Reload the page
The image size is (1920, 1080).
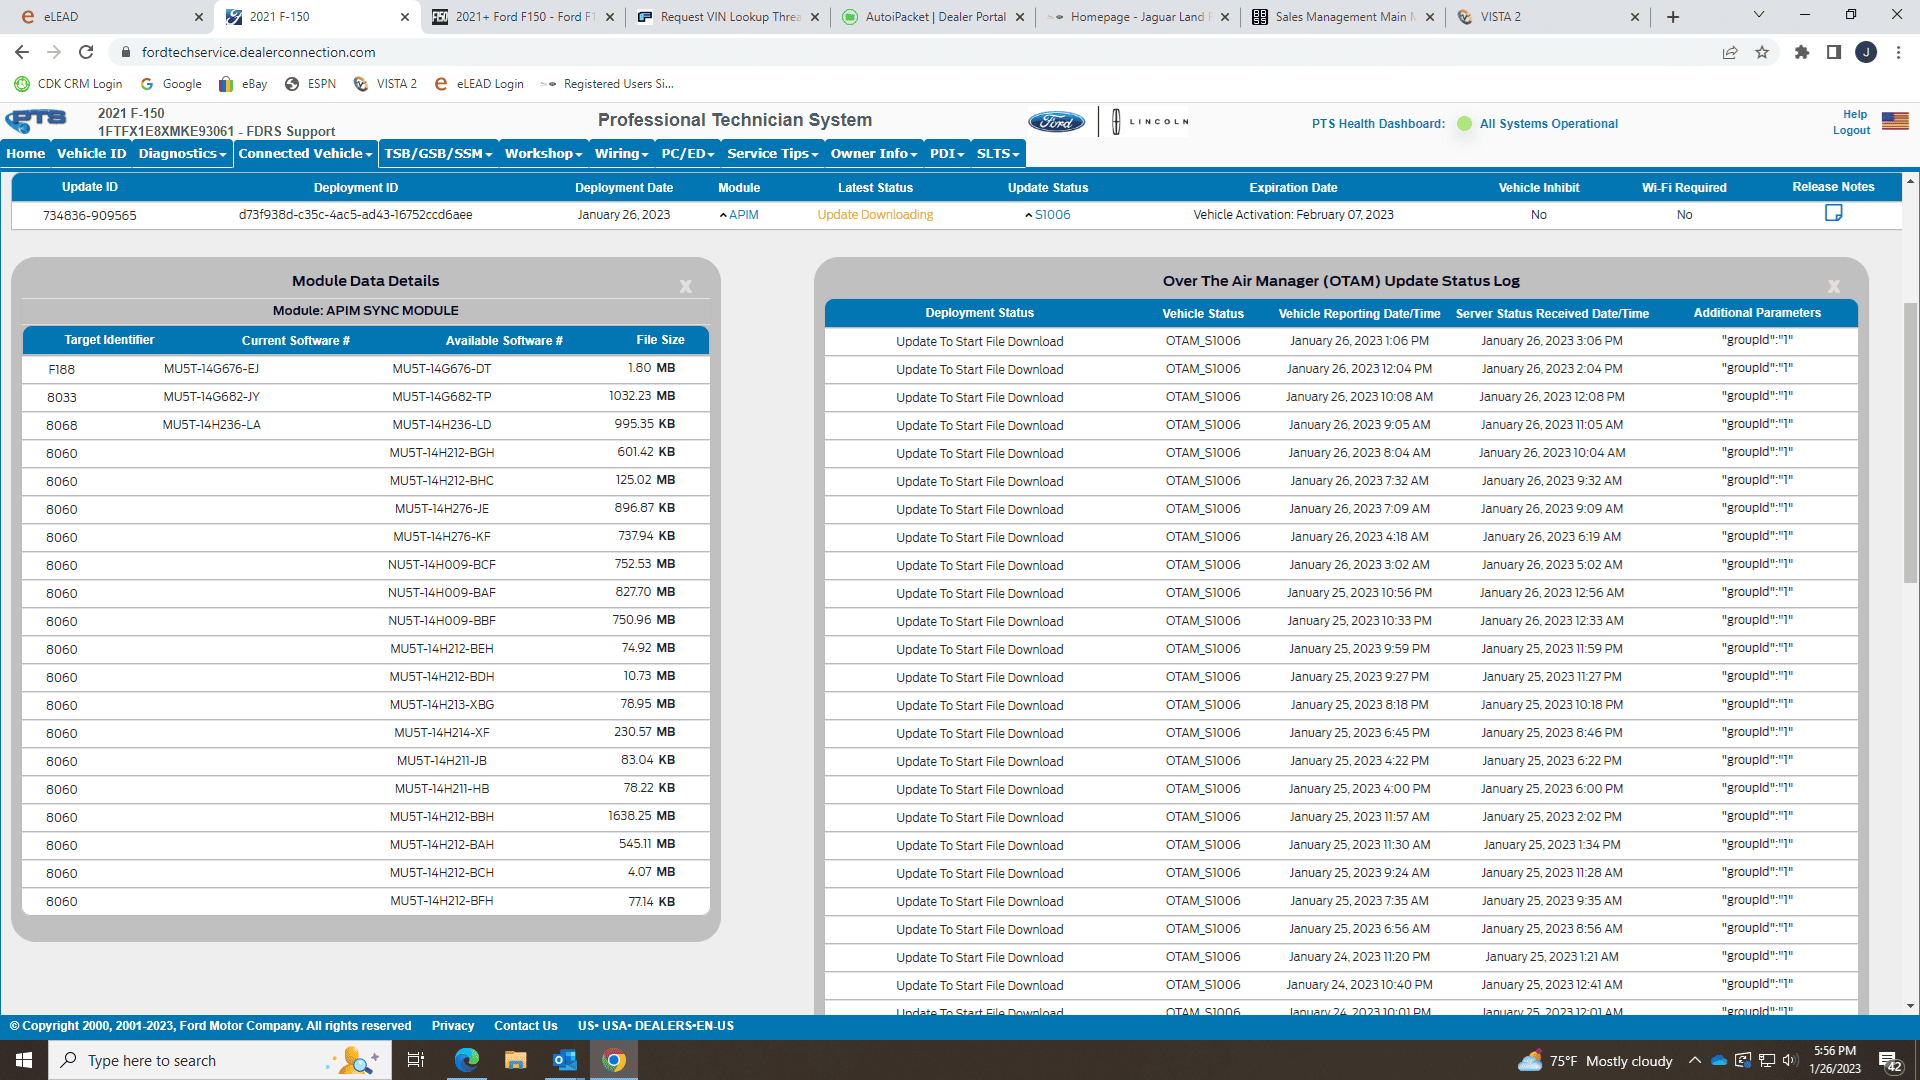[86, 52]
